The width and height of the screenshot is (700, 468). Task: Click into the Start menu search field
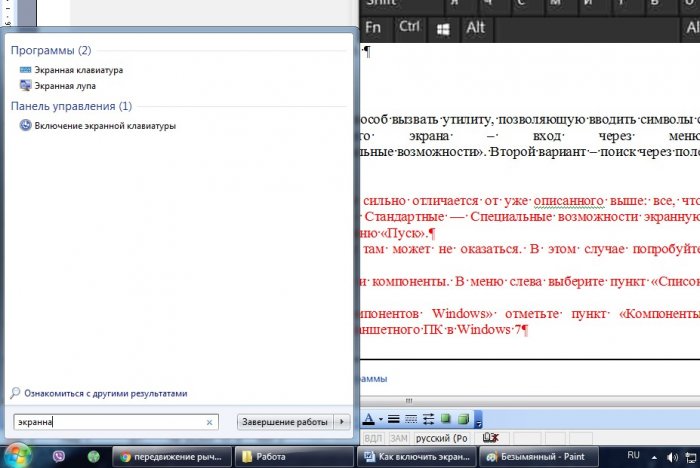(110, 422)
